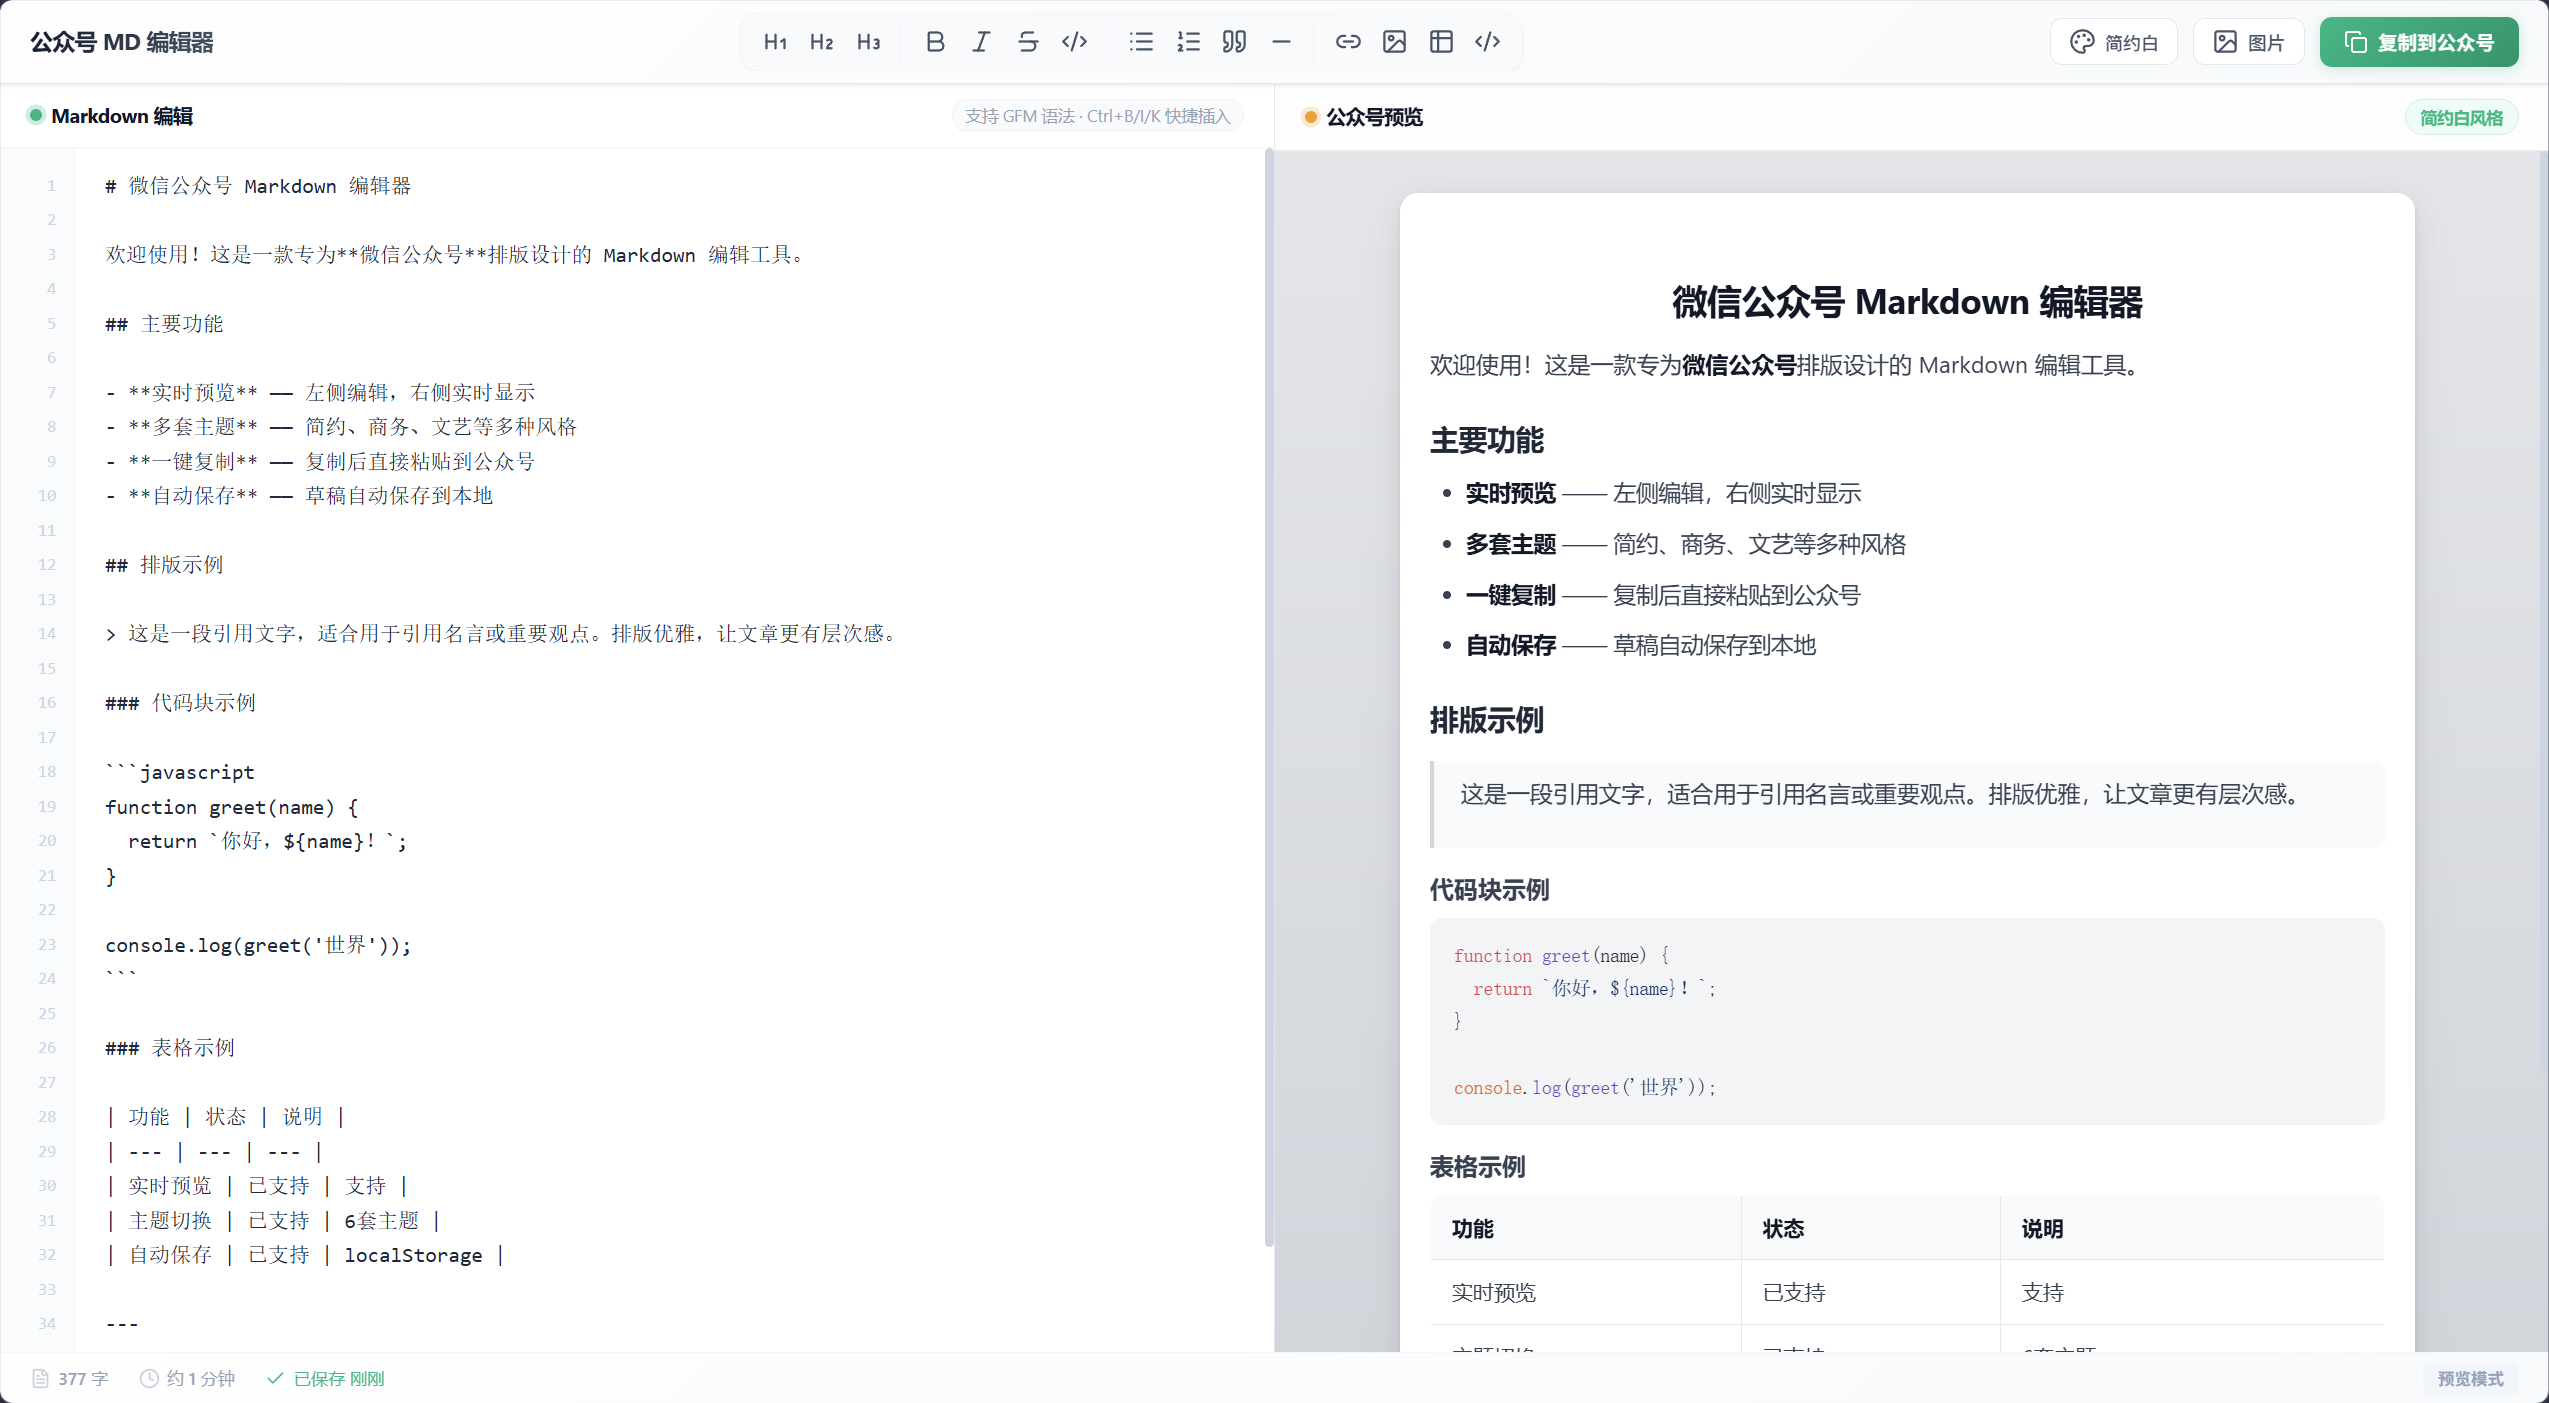This screenshot has width=2549, height=1403.
Task: Click the 'function greet(name) {' editor line
Action: (x=232, y=807)
